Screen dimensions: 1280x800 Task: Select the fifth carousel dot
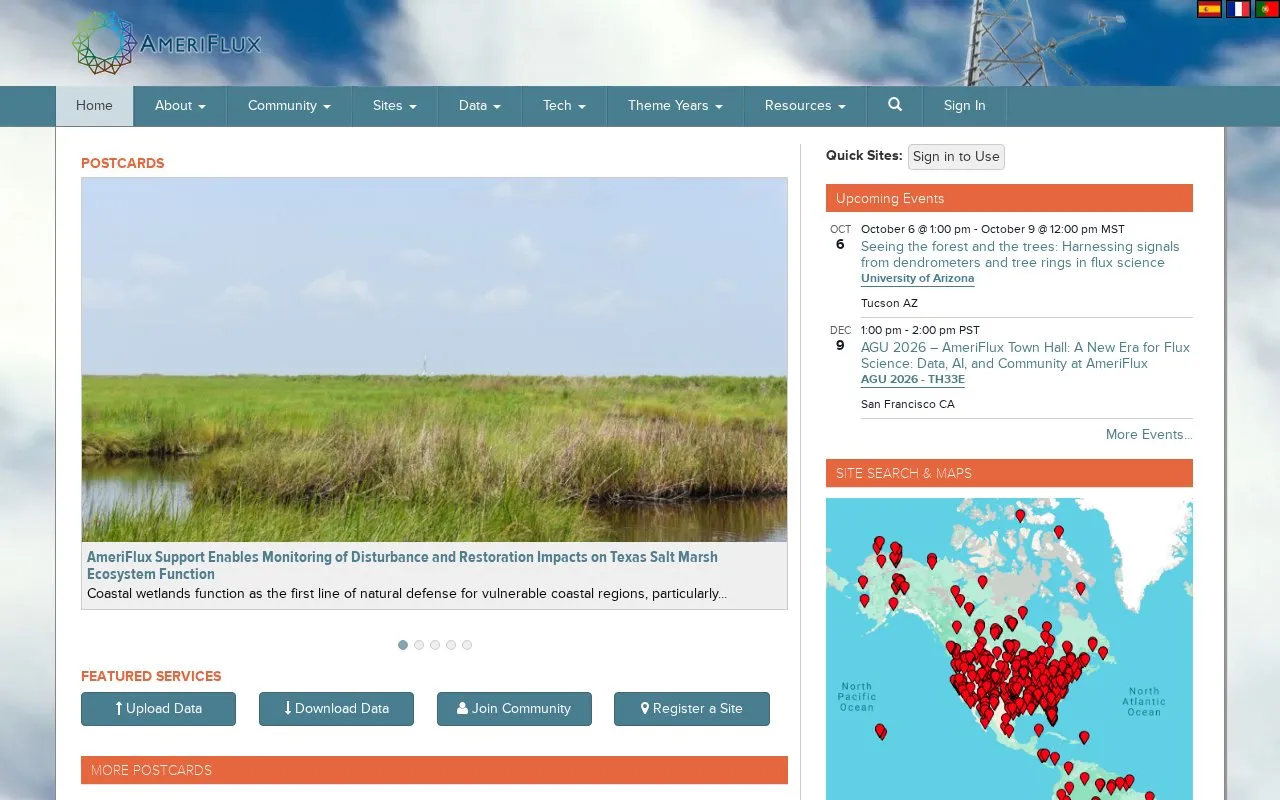[467, 645]
